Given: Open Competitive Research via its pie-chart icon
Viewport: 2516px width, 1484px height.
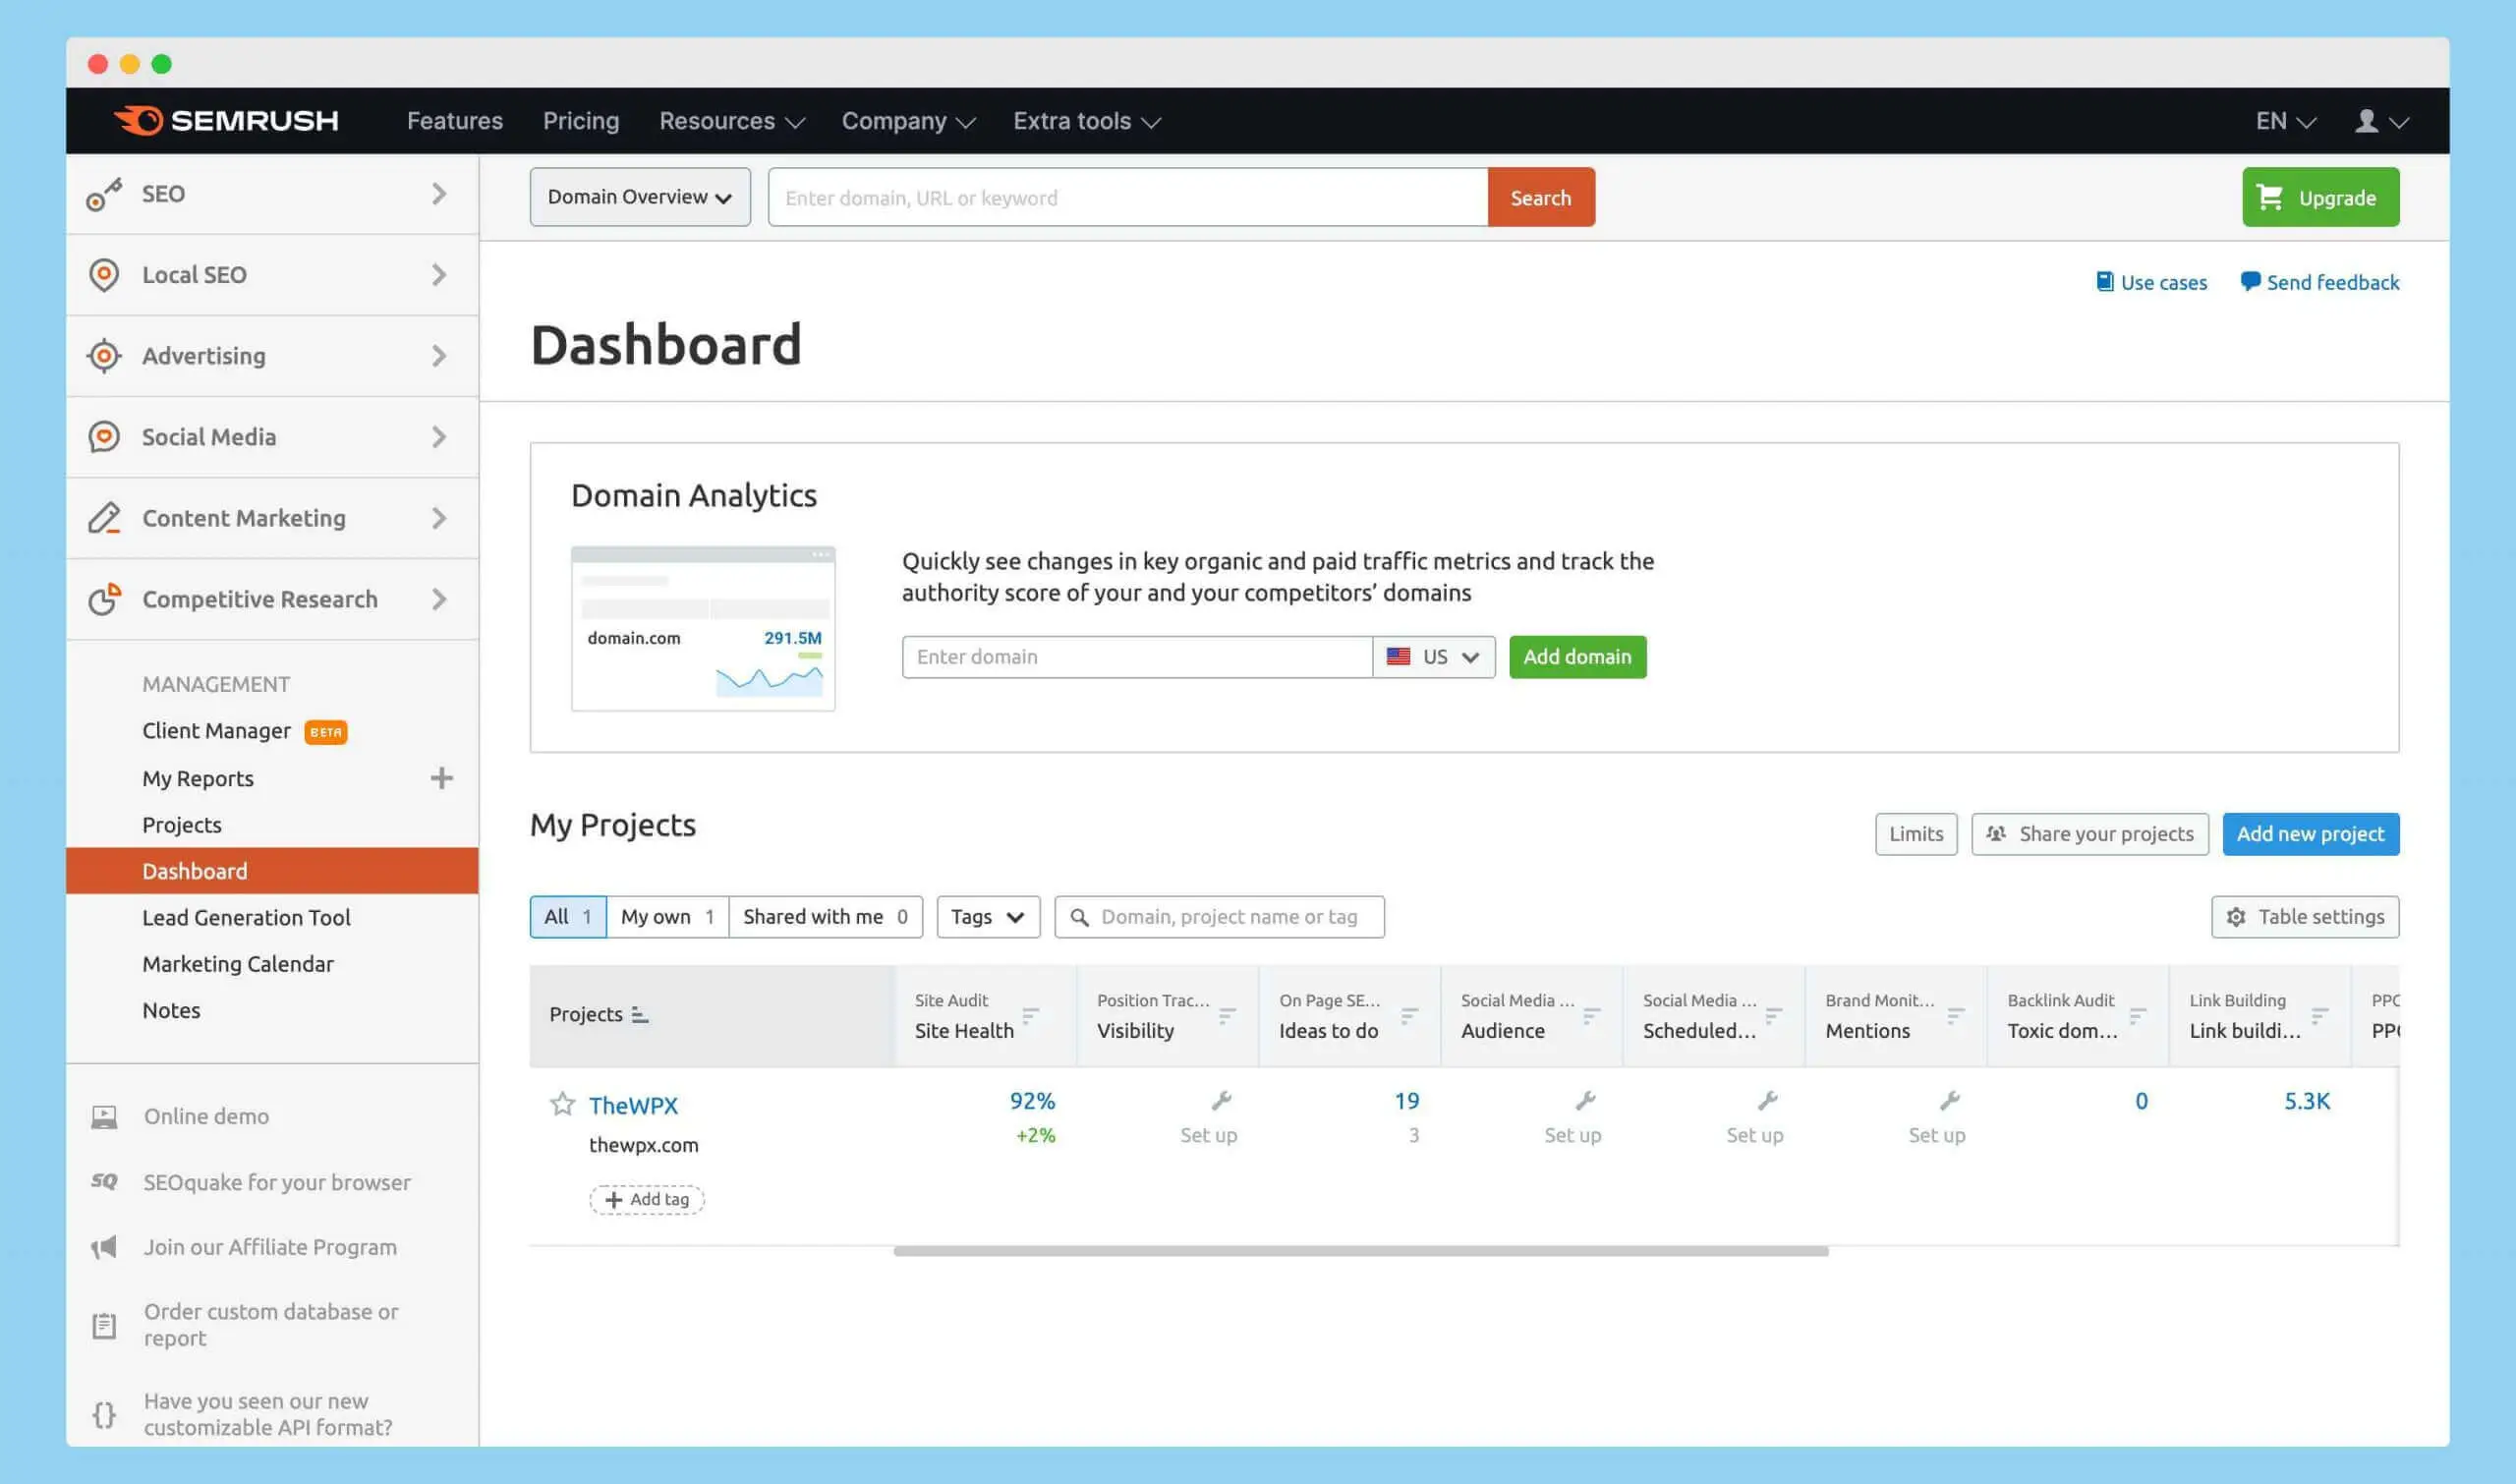Looking at the screenshot, I should click(x=104, y=599).
